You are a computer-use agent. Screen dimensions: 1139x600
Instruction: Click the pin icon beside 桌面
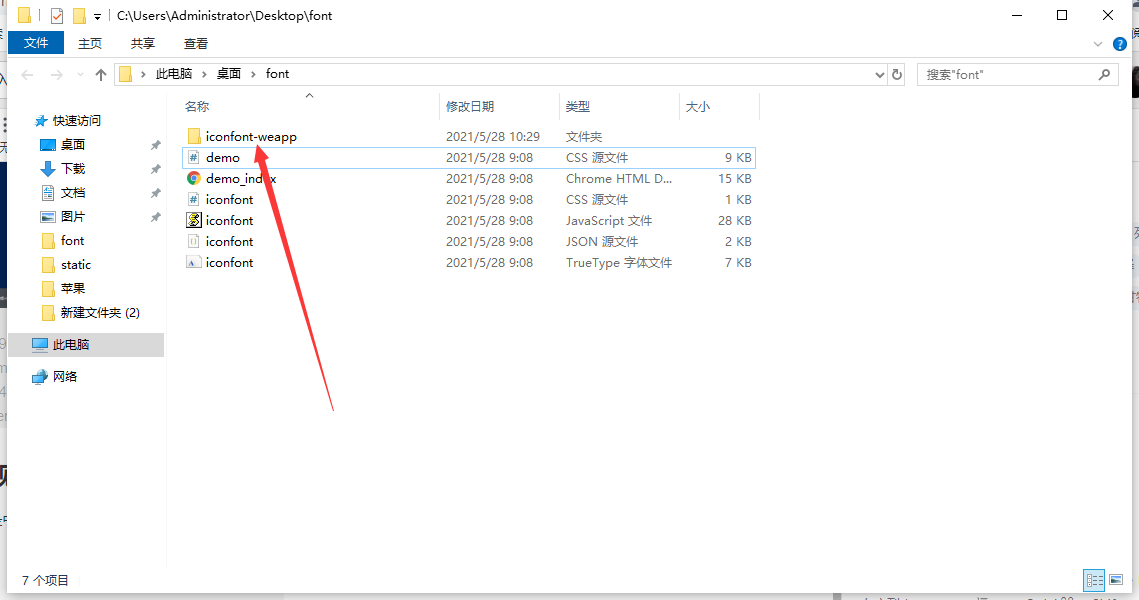point(155,145)
